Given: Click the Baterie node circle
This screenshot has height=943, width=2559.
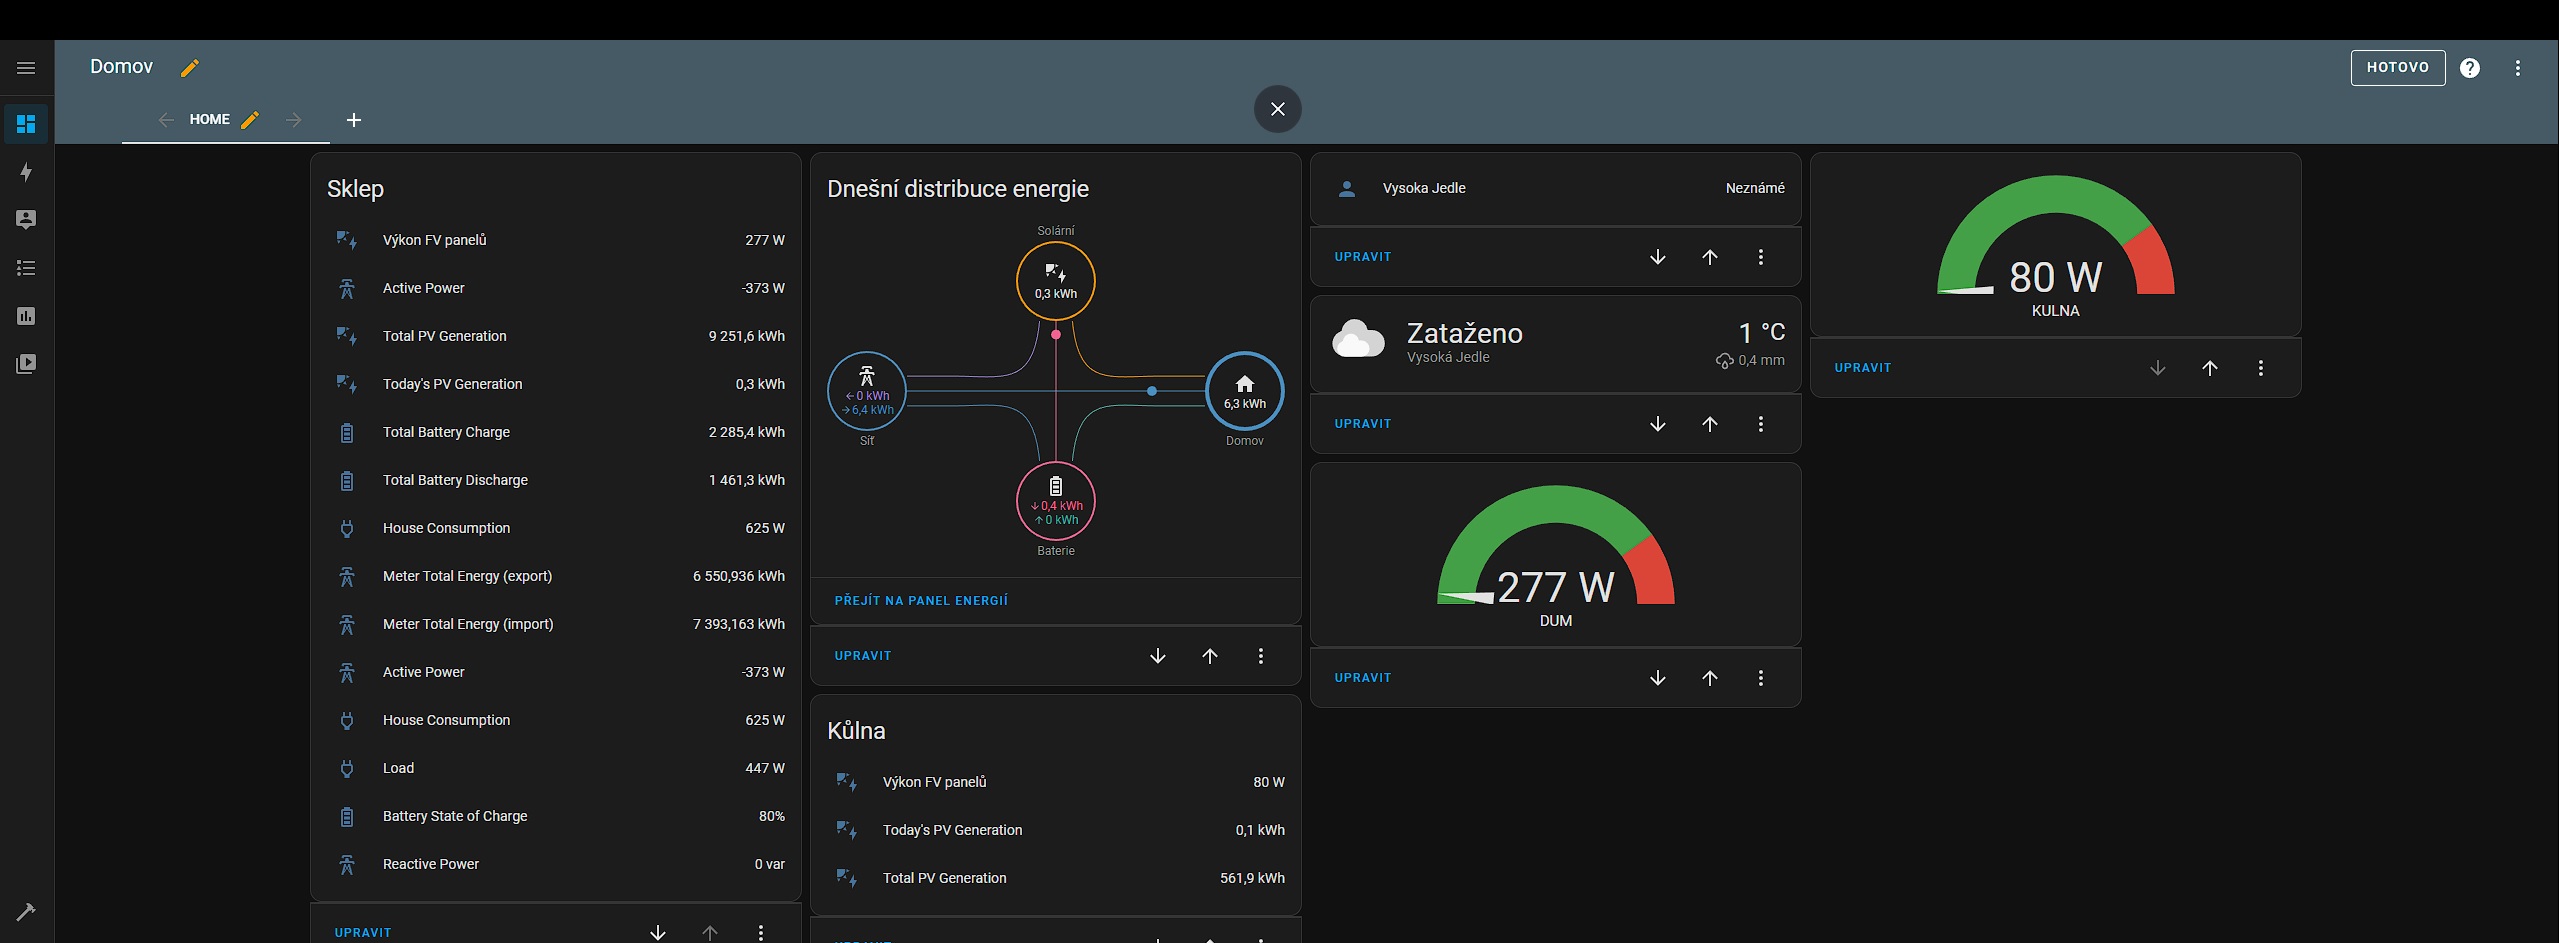Looking at the screenshot, I should (x=1056, y=501).
